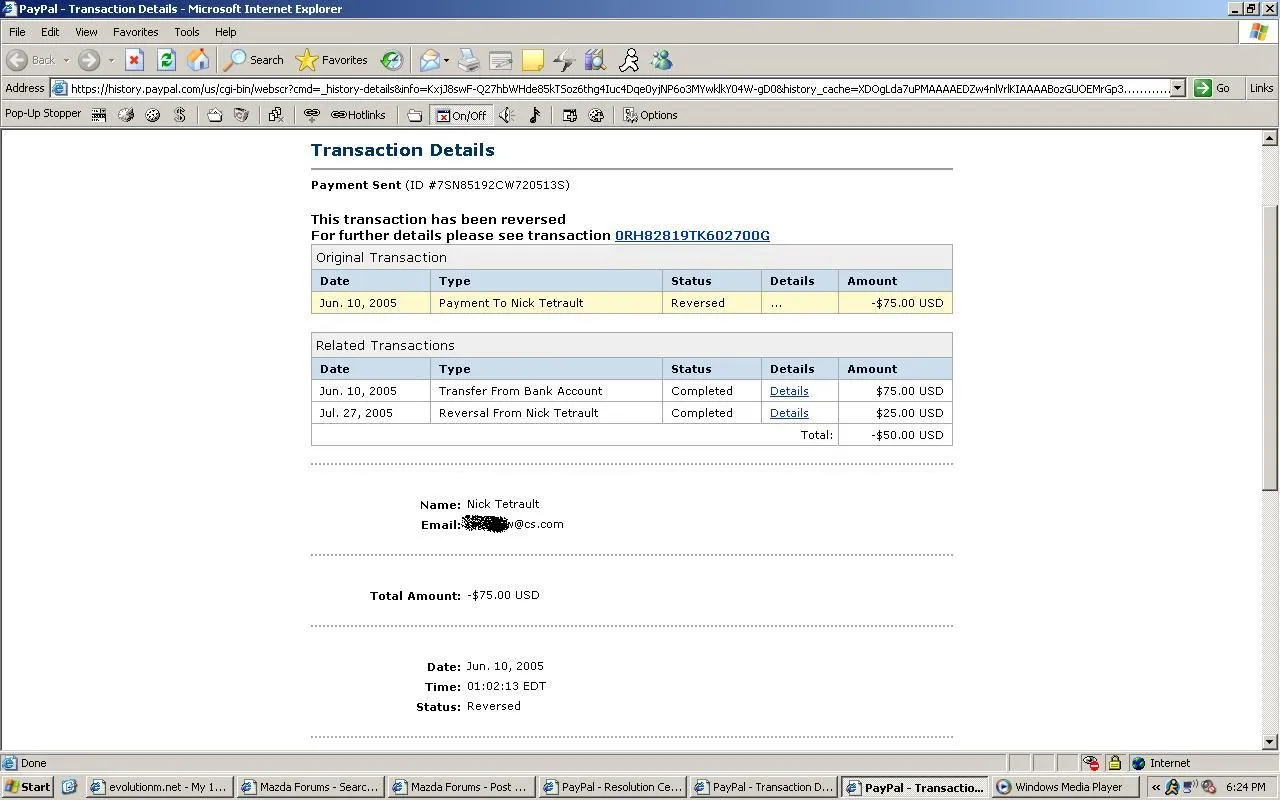Open Details for Transfer From Bank Account
Screen dimensions: 1280x800
click(789, 391)
